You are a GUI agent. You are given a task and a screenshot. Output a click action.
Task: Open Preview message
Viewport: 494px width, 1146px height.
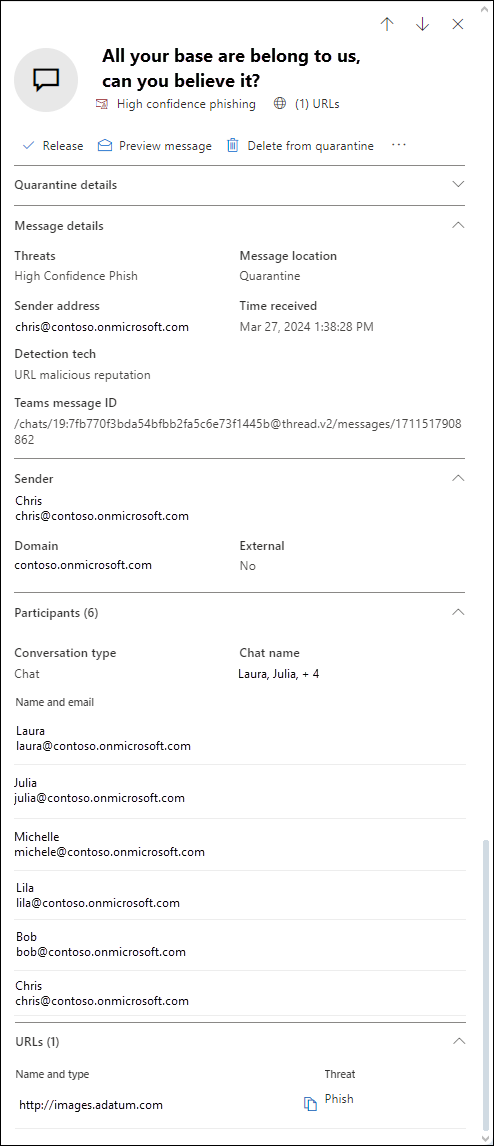(155, 145)
